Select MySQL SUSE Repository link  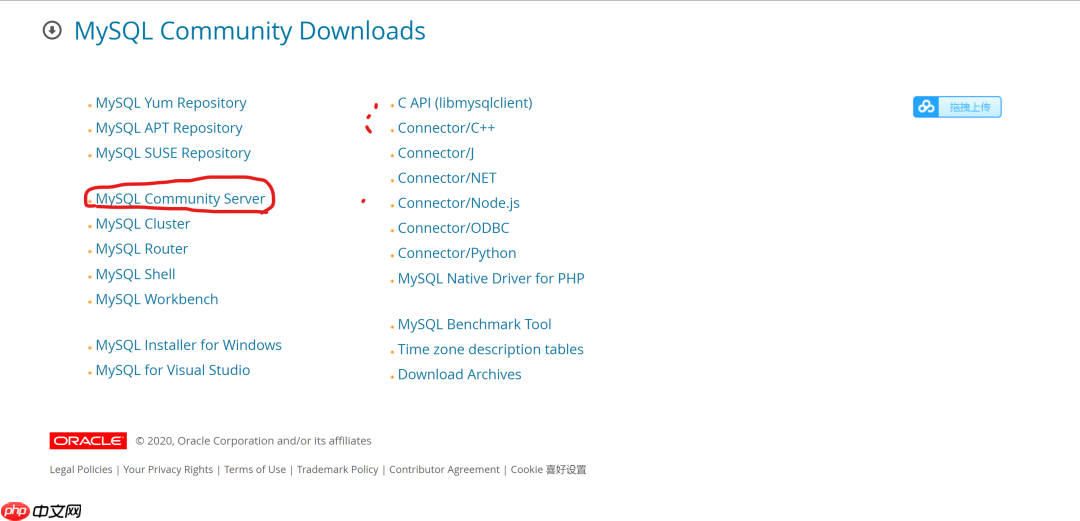click(x=173, y=153)
